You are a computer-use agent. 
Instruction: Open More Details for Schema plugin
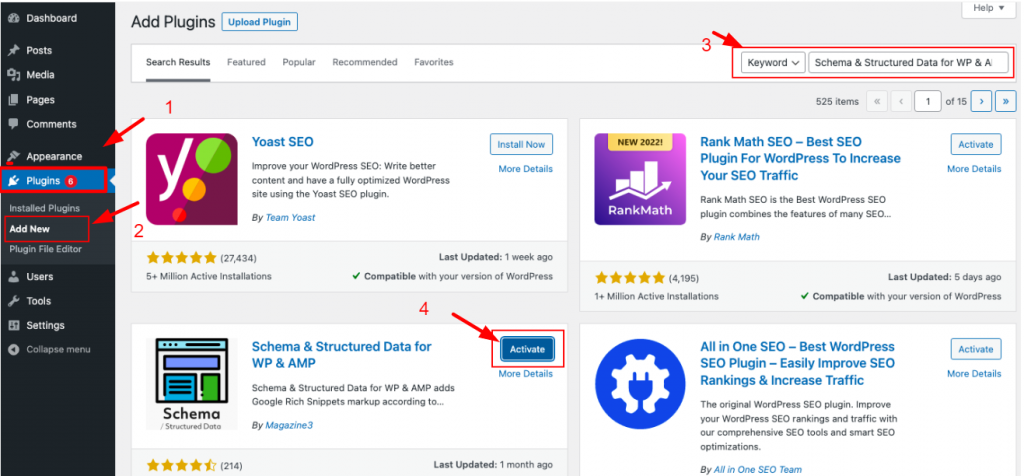coord(525,374)
